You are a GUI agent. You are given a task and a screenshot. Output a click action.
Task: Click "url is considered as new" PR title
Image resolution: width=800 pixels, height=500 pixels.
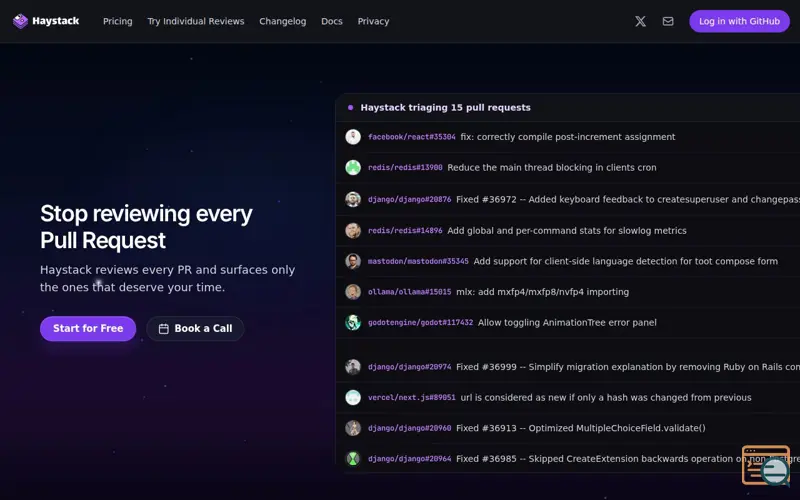pyautogui.click(x=606, y=397)
